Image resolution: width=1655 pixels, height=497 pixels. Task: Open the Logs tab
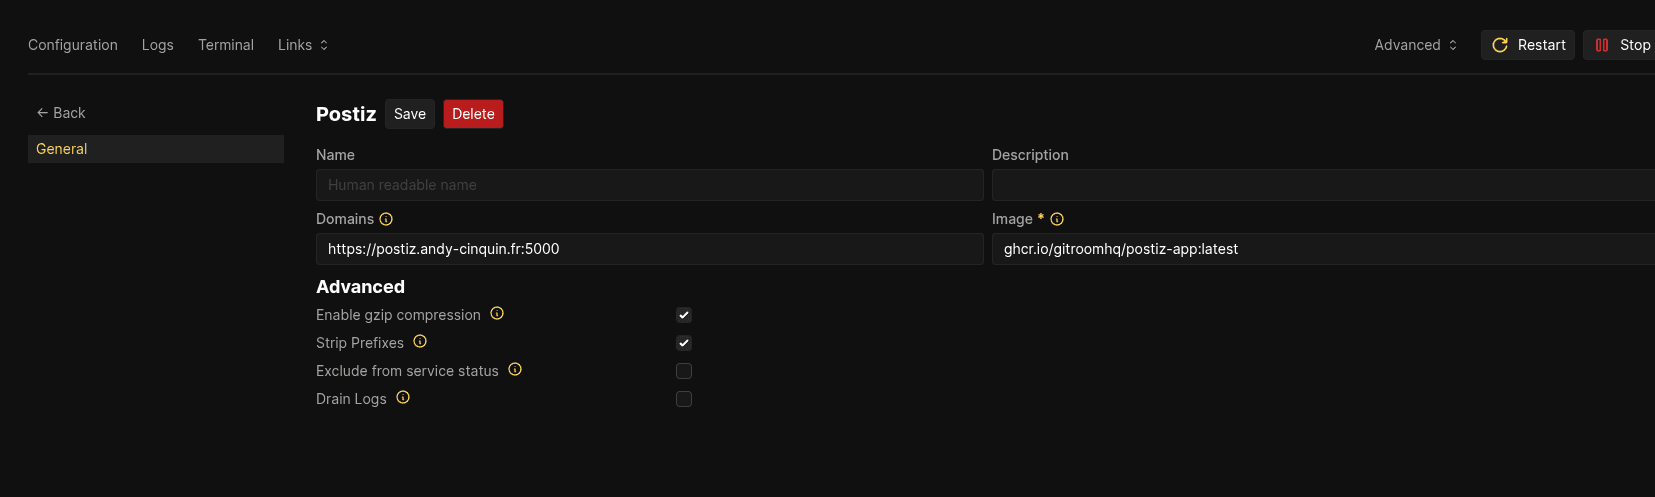(x=158, y=45)
